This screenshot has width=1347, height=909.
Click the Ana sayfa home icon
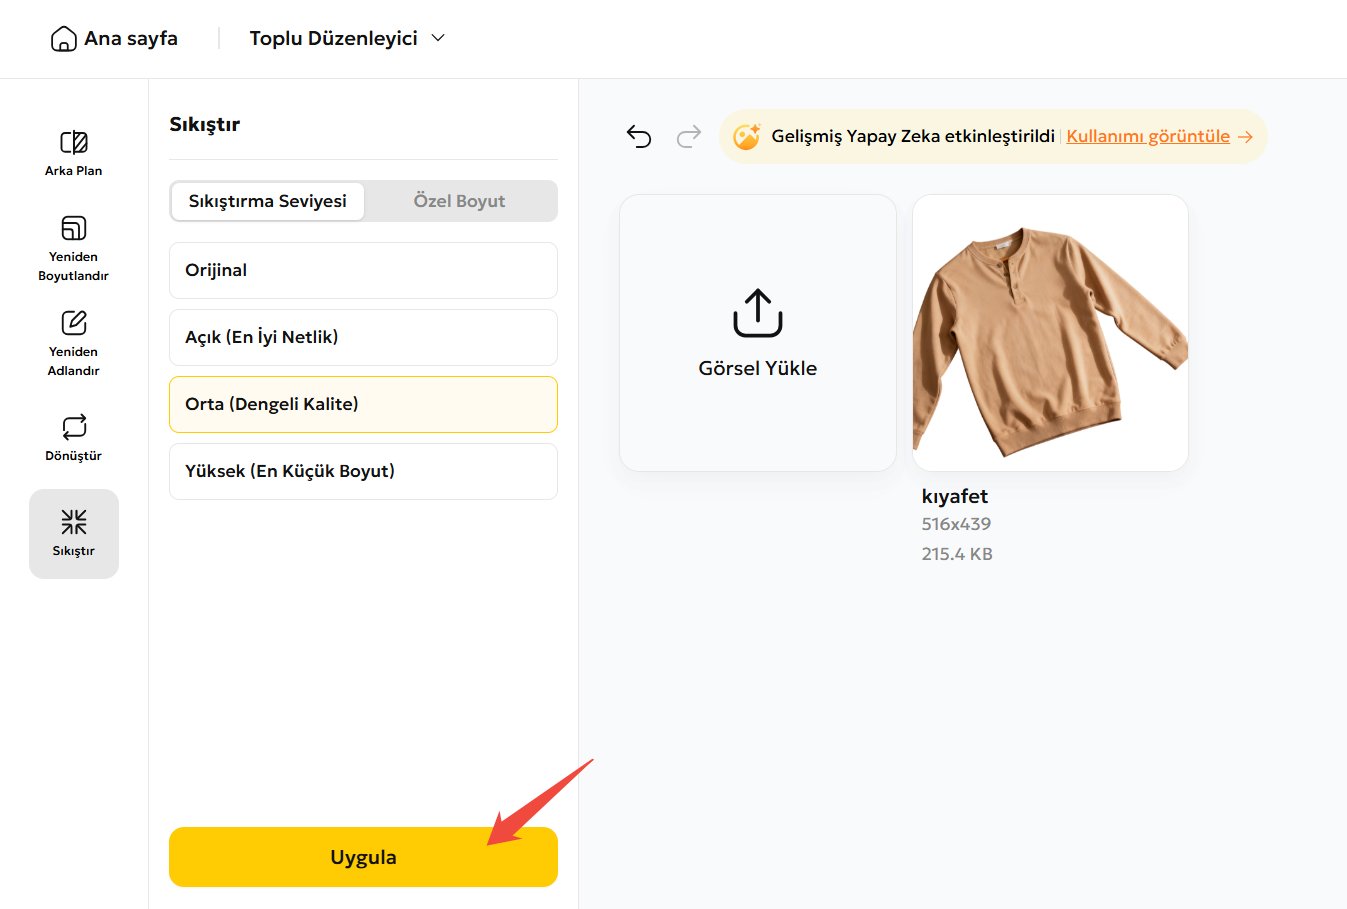coord(63,39)
